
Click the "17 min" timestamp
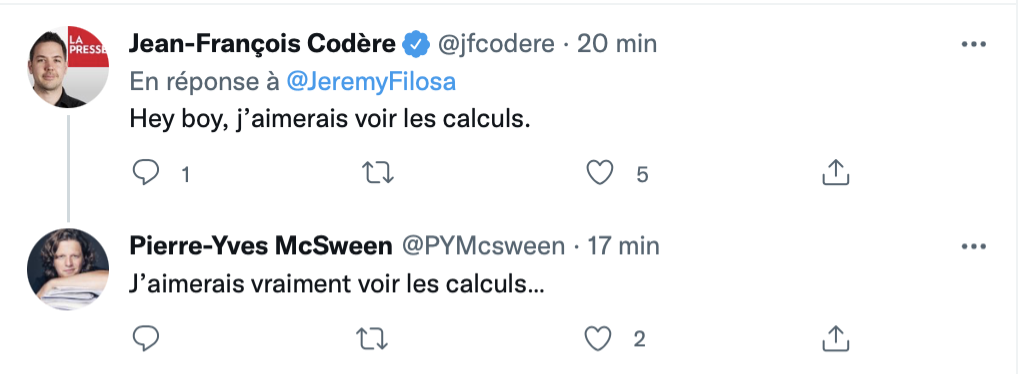pyautogui.click(x=624, y=246)
